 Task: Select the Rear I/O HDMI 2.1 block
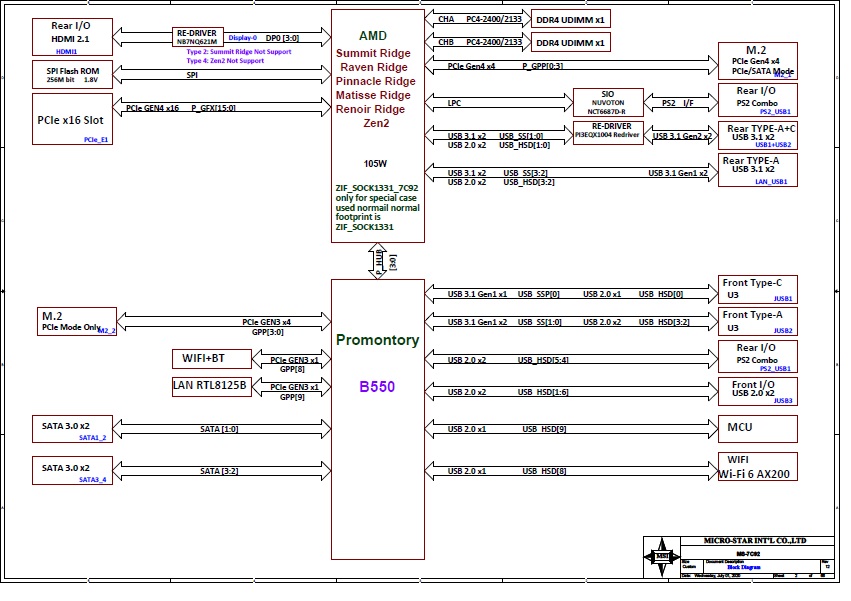click(x=72, y=37)
